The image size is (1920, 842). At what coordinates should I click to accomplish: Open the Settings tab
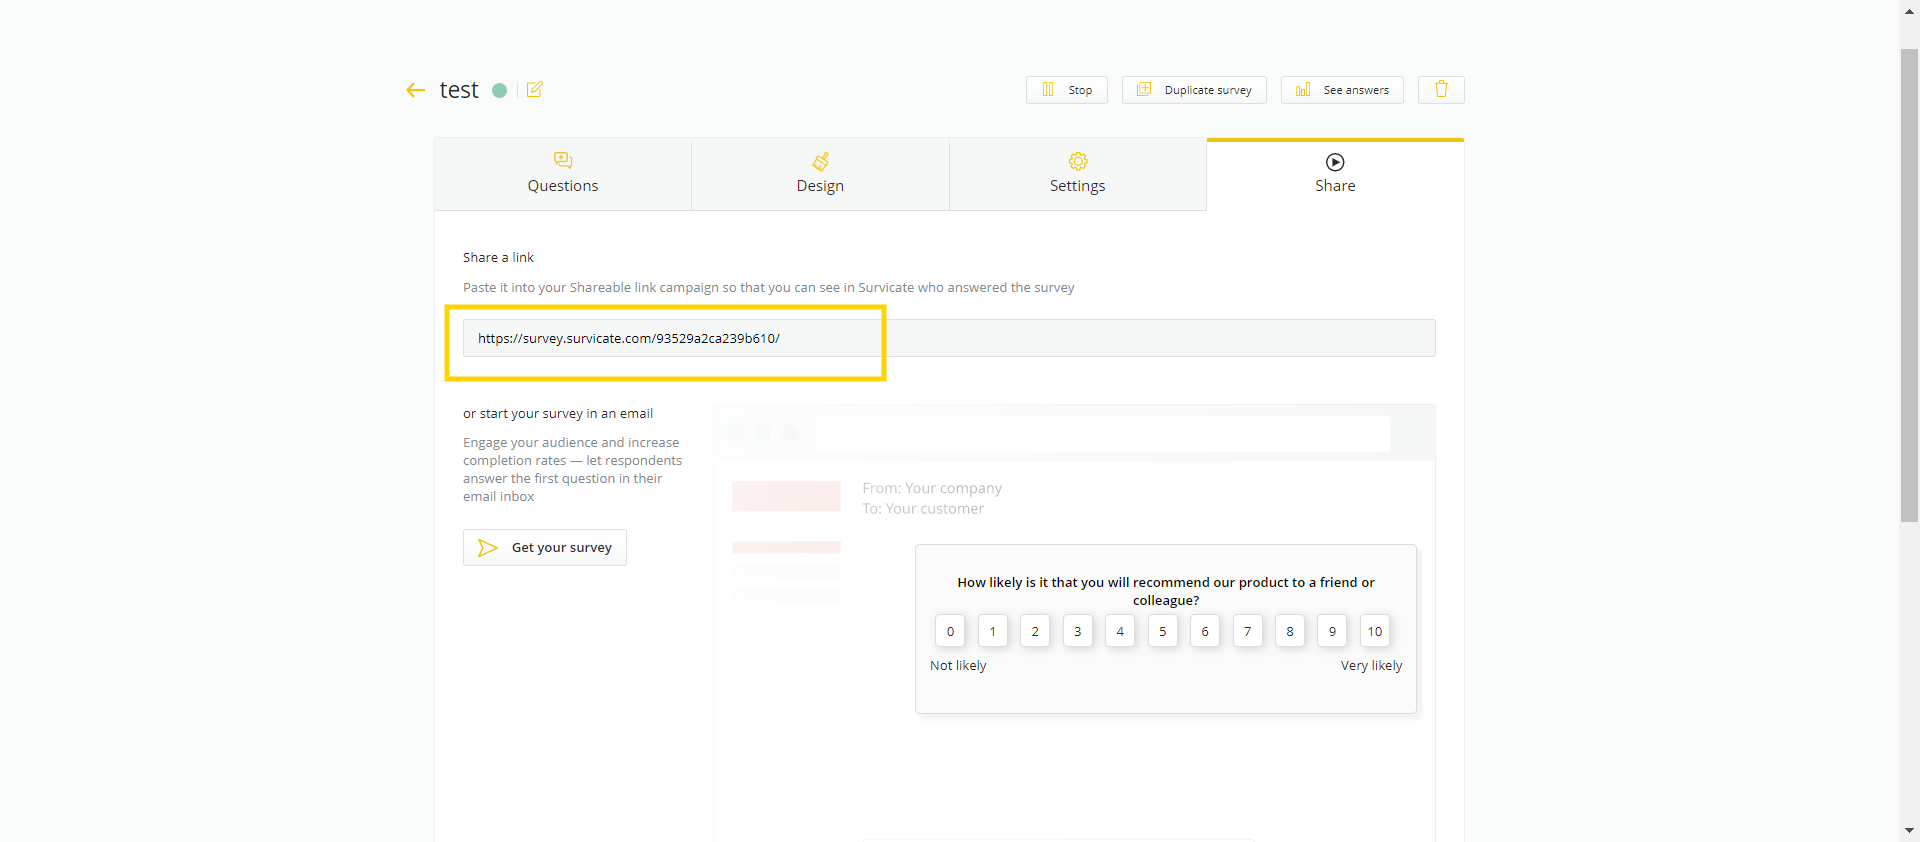point(1078,174)
